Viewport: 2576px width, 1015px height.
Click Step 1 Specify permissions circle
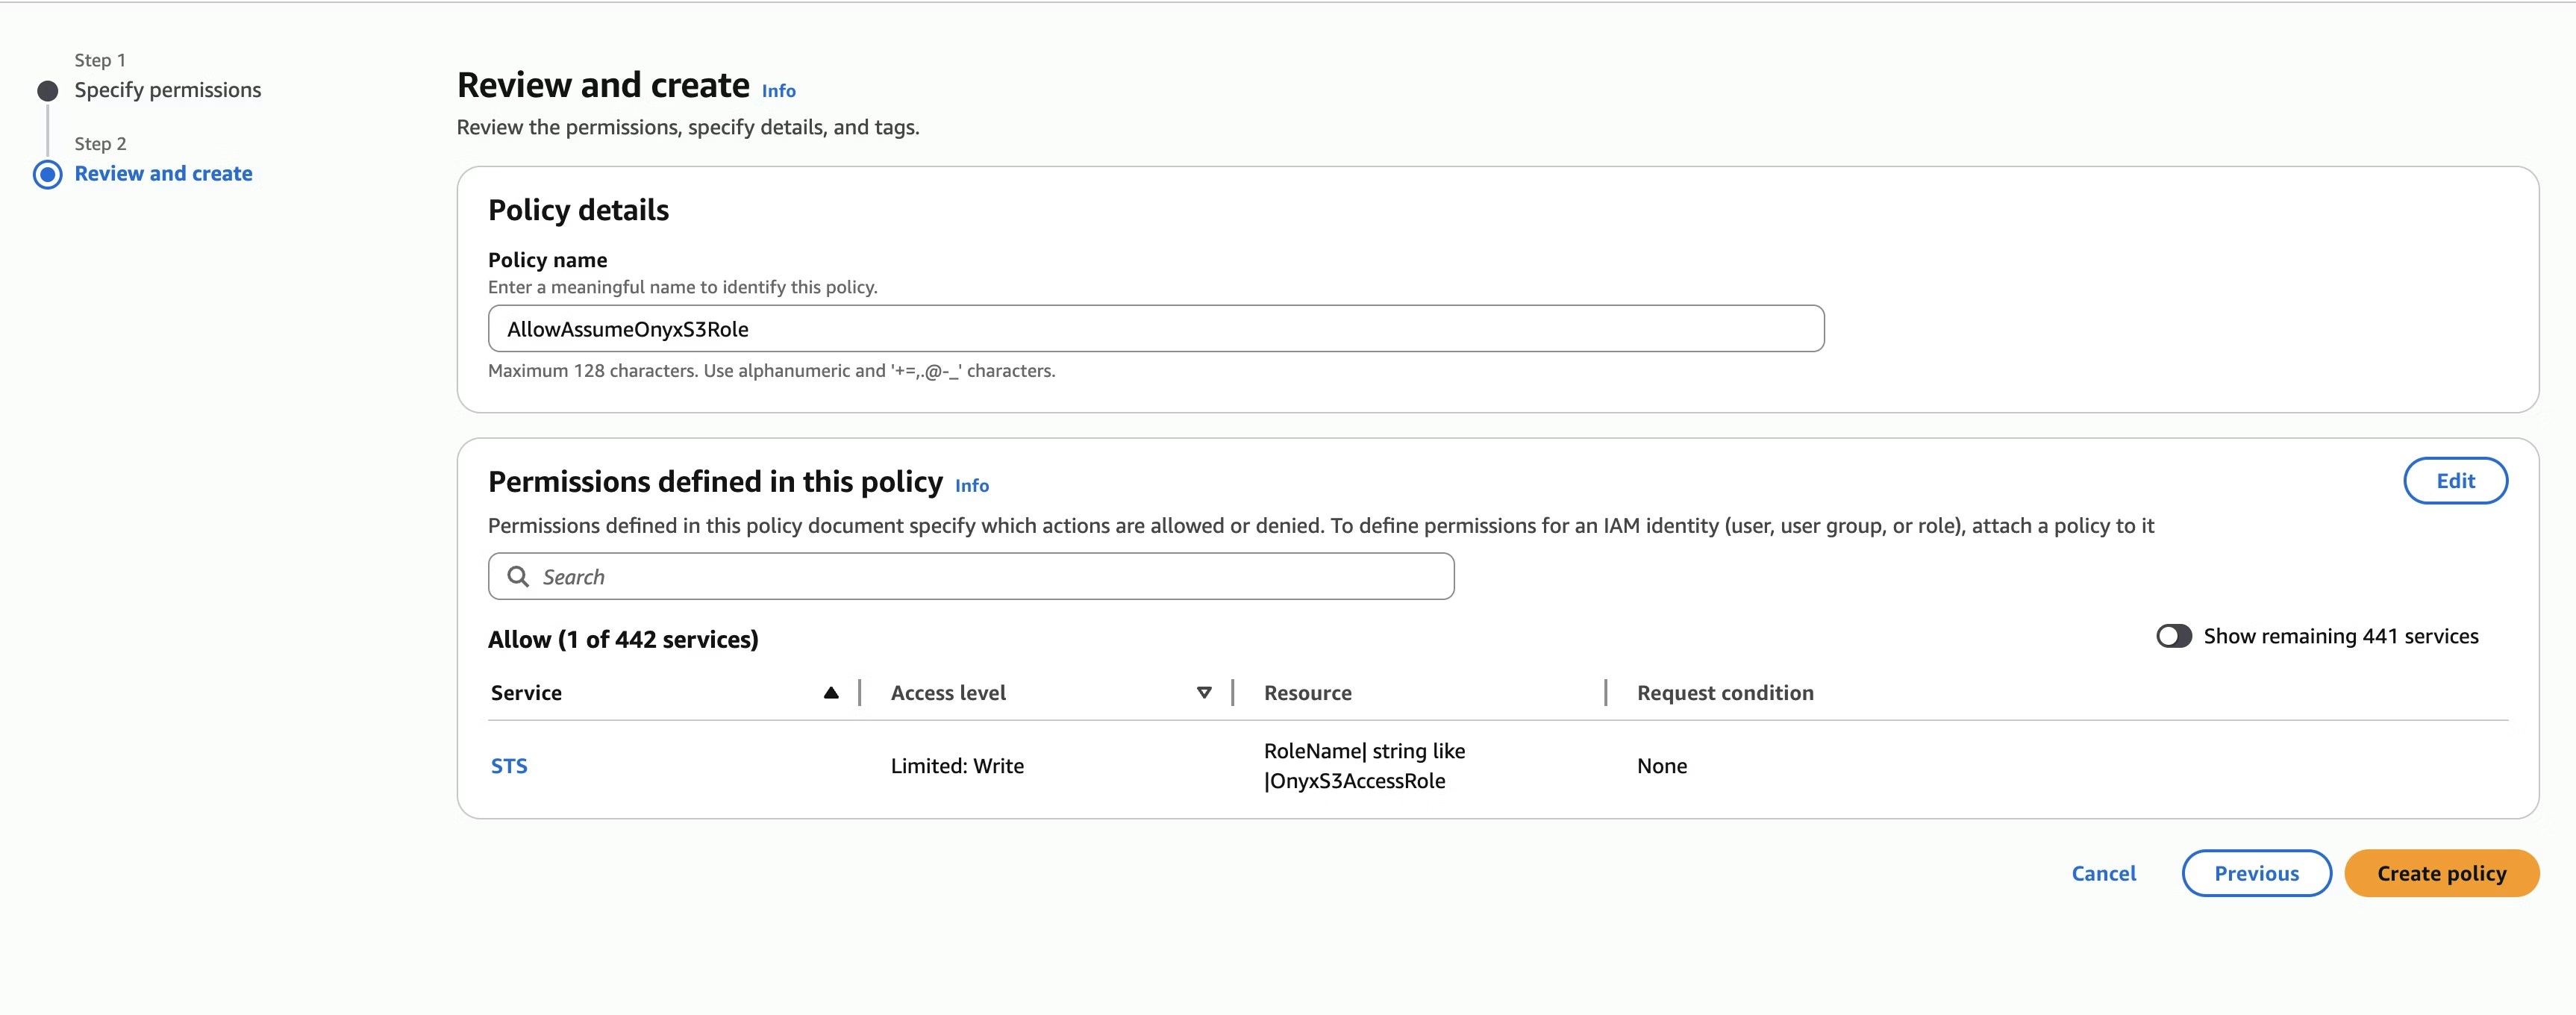click(47, 91)
